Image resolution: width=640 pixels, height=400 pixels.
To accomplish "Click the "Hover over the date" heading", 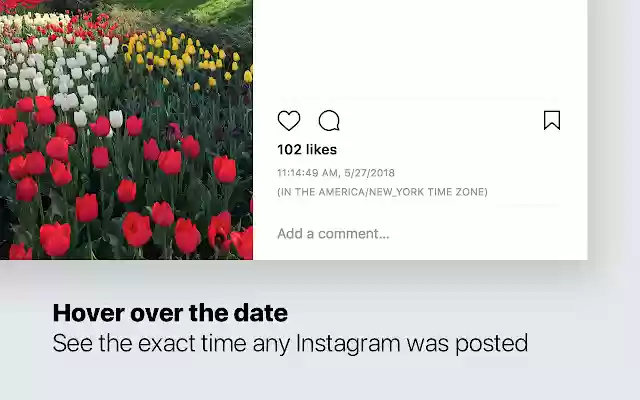I will 170,313.
